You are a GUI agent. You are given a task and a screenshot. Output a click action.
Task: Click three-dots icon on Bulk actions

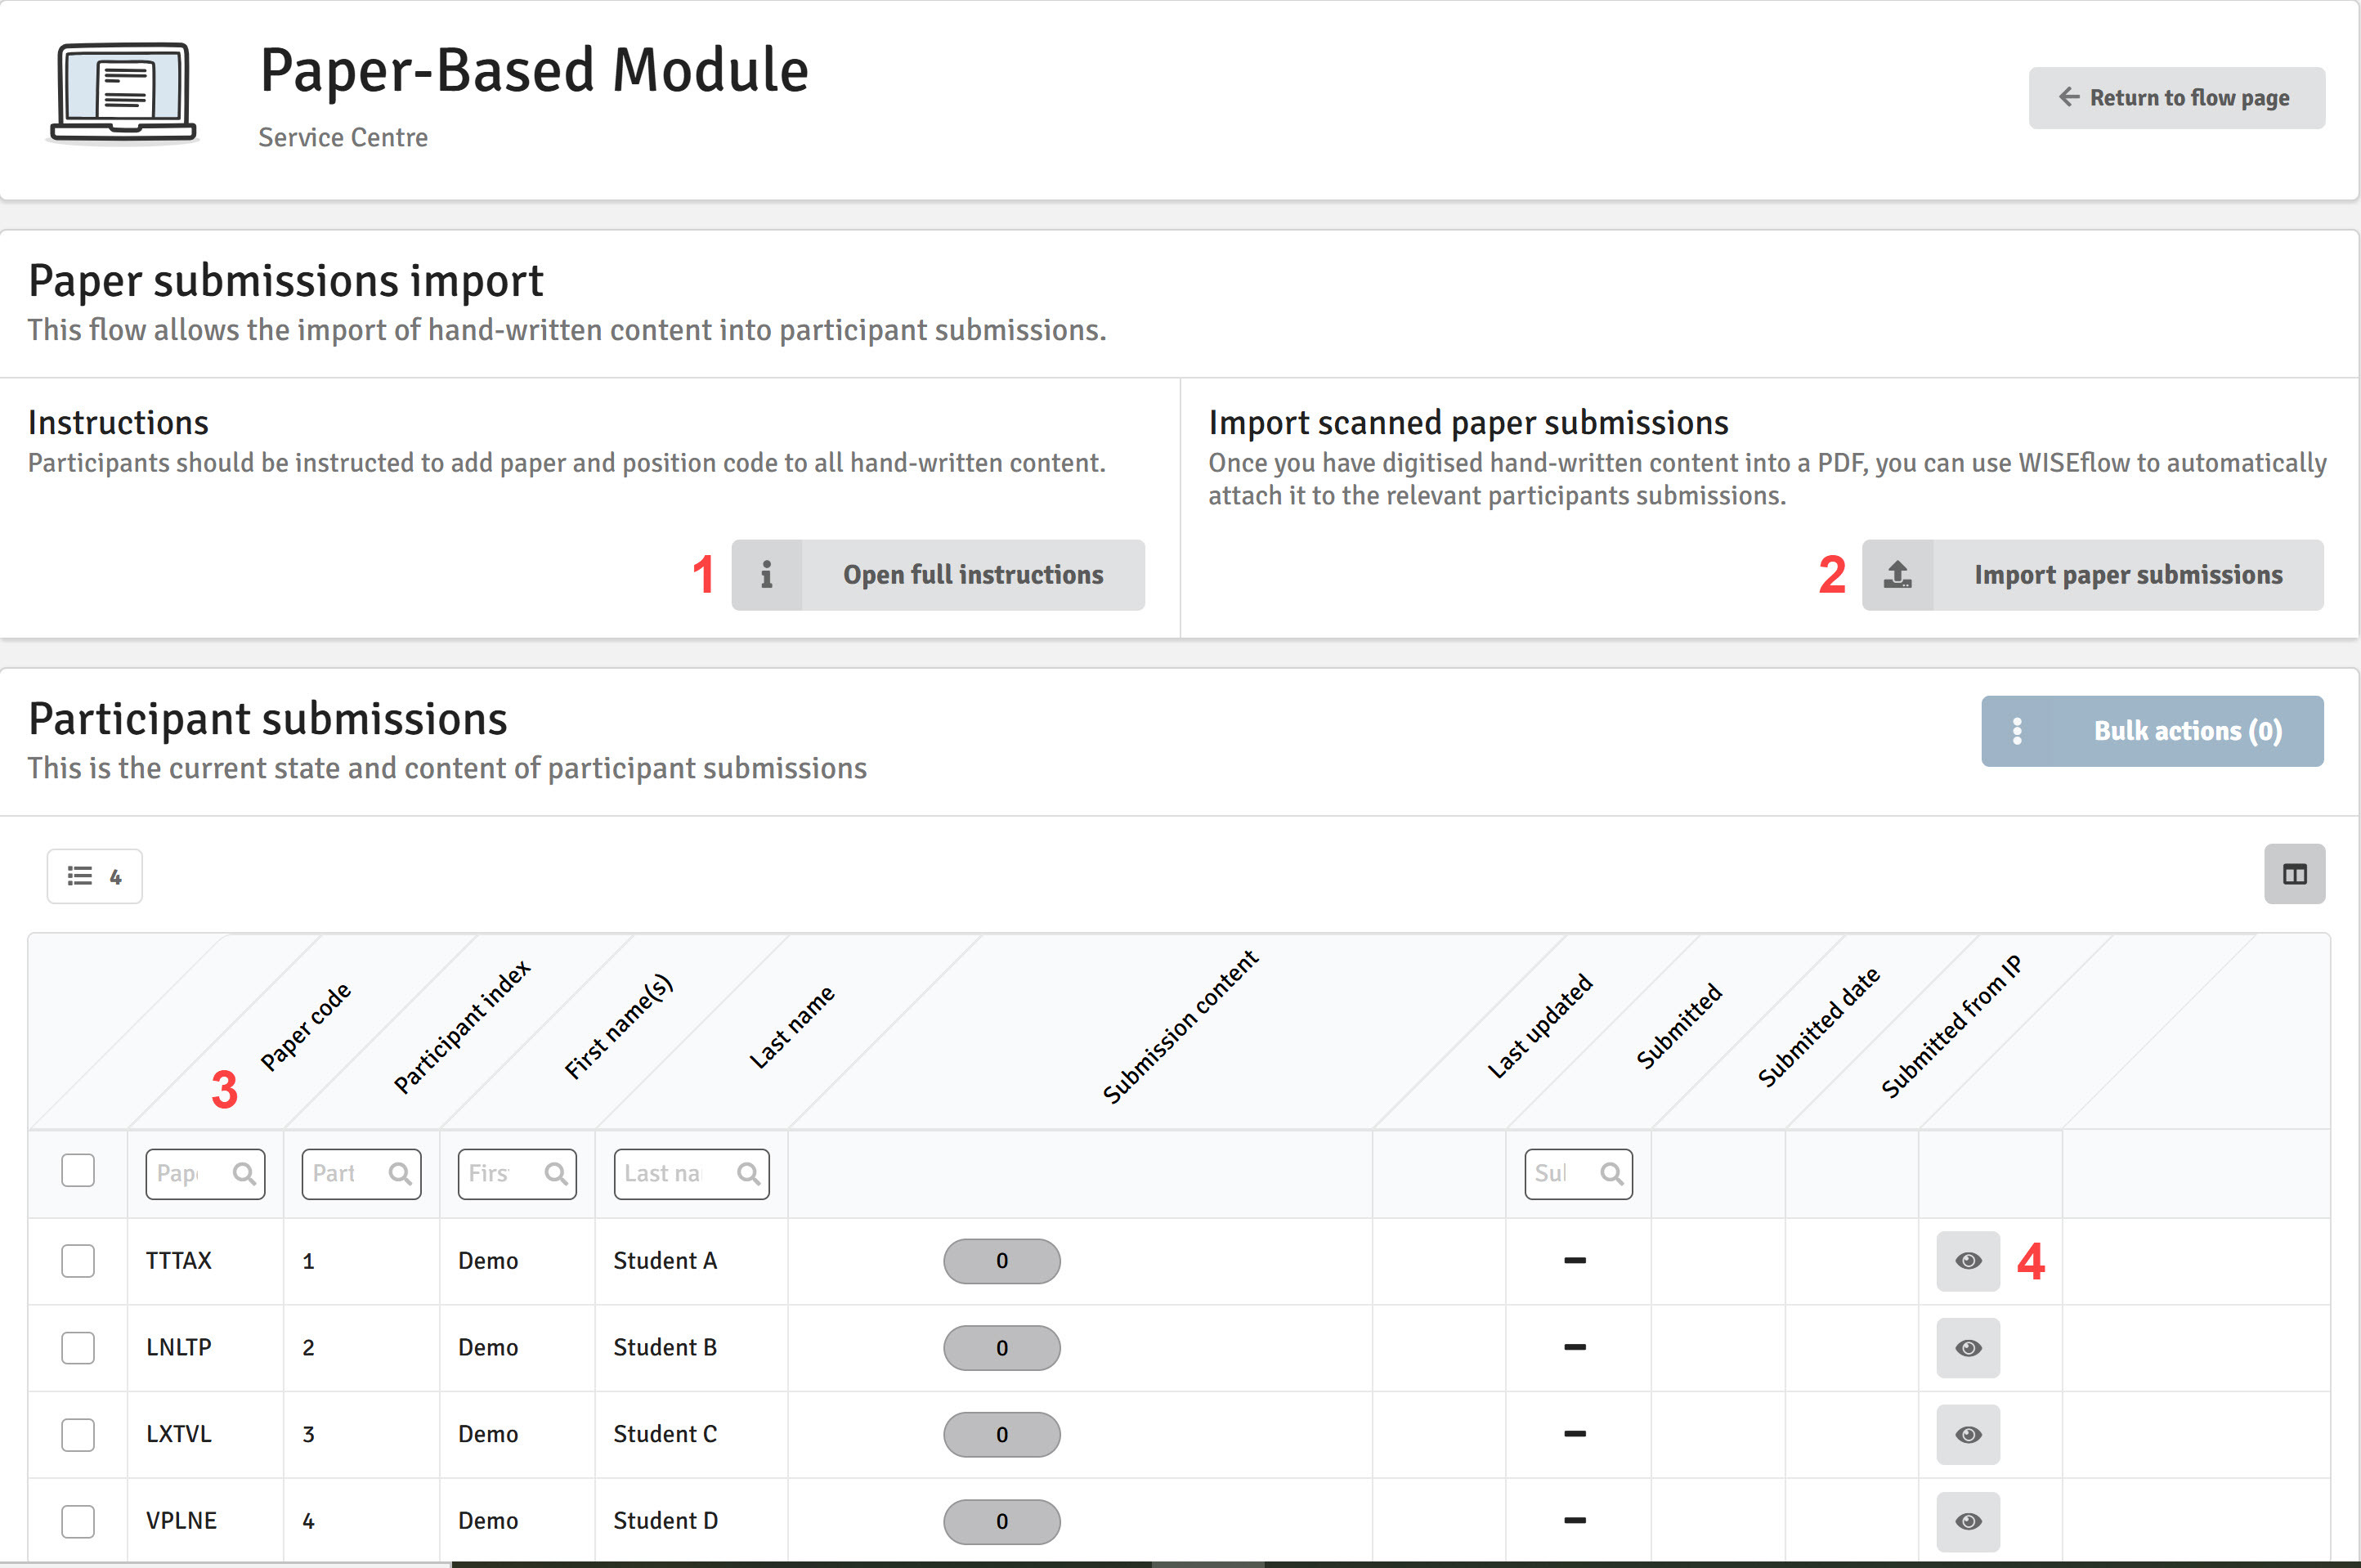2017,731
